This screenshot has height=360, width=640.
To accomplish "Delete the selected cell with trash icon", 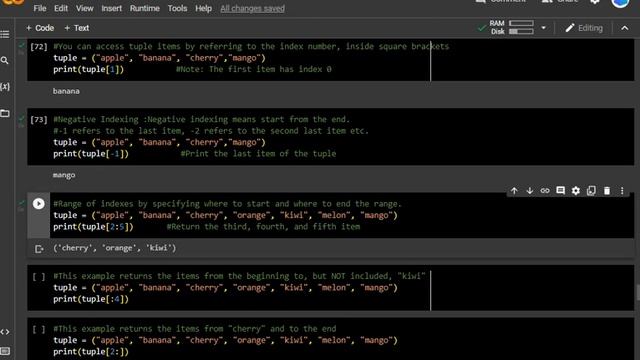I will click(607, 191).
